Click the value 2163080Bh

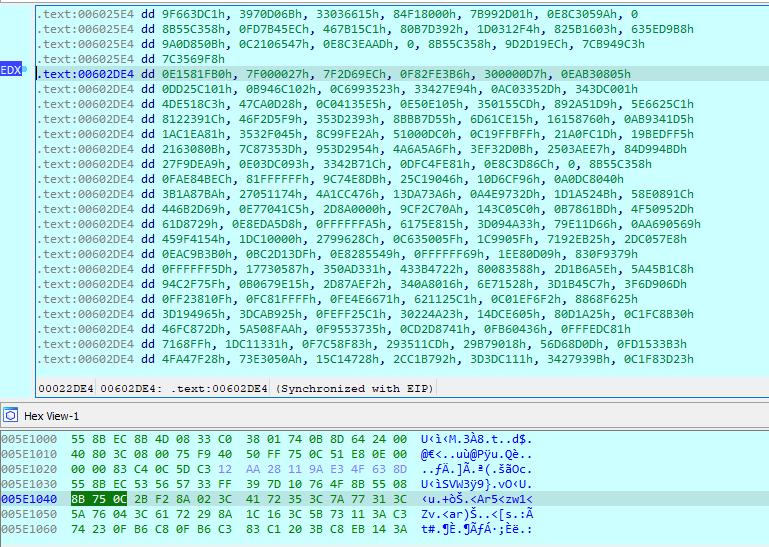tap(193, 149)
